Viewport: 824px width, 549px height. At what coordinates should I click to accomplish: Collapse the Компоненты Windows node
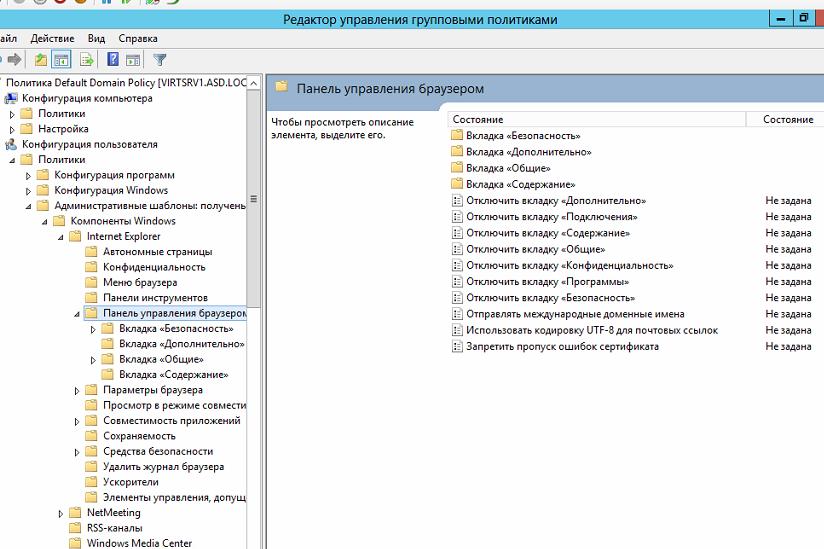45,222
